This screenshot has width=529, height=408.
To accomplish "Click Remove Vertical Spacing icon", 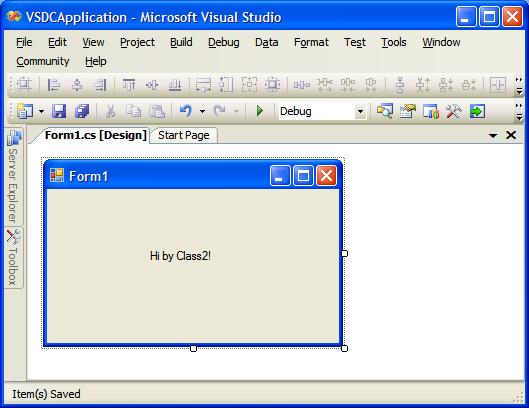I will tap(469, 84).
